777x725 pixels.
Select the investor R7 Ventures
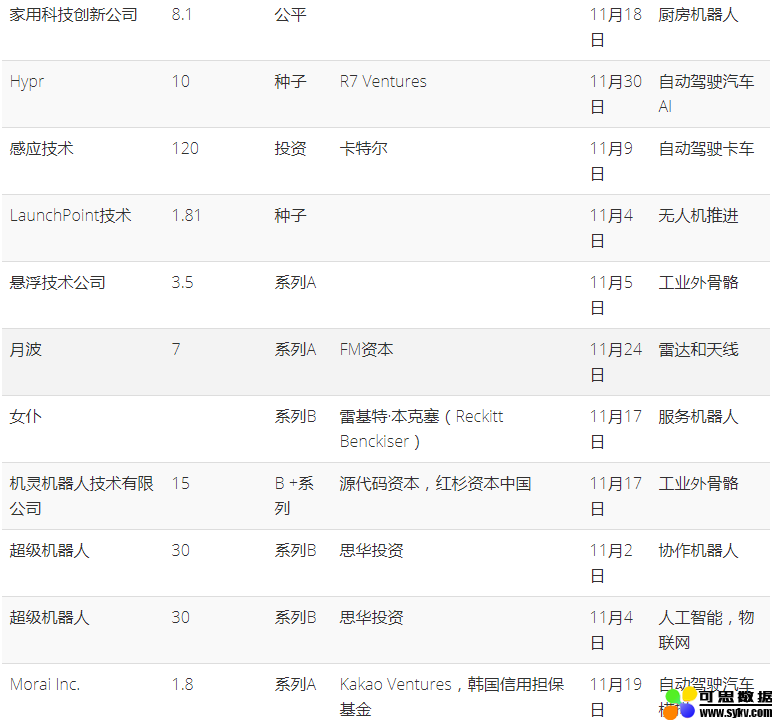(383, 81)
